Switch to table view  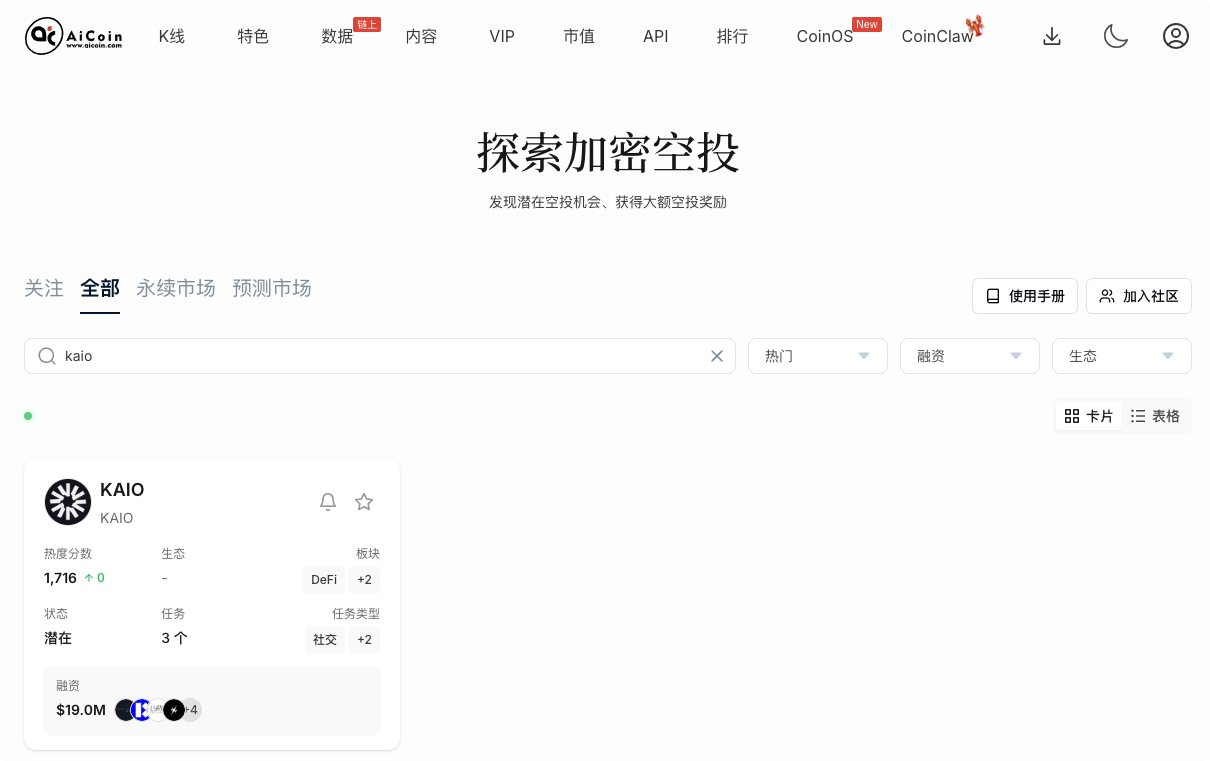[1155, 416]
